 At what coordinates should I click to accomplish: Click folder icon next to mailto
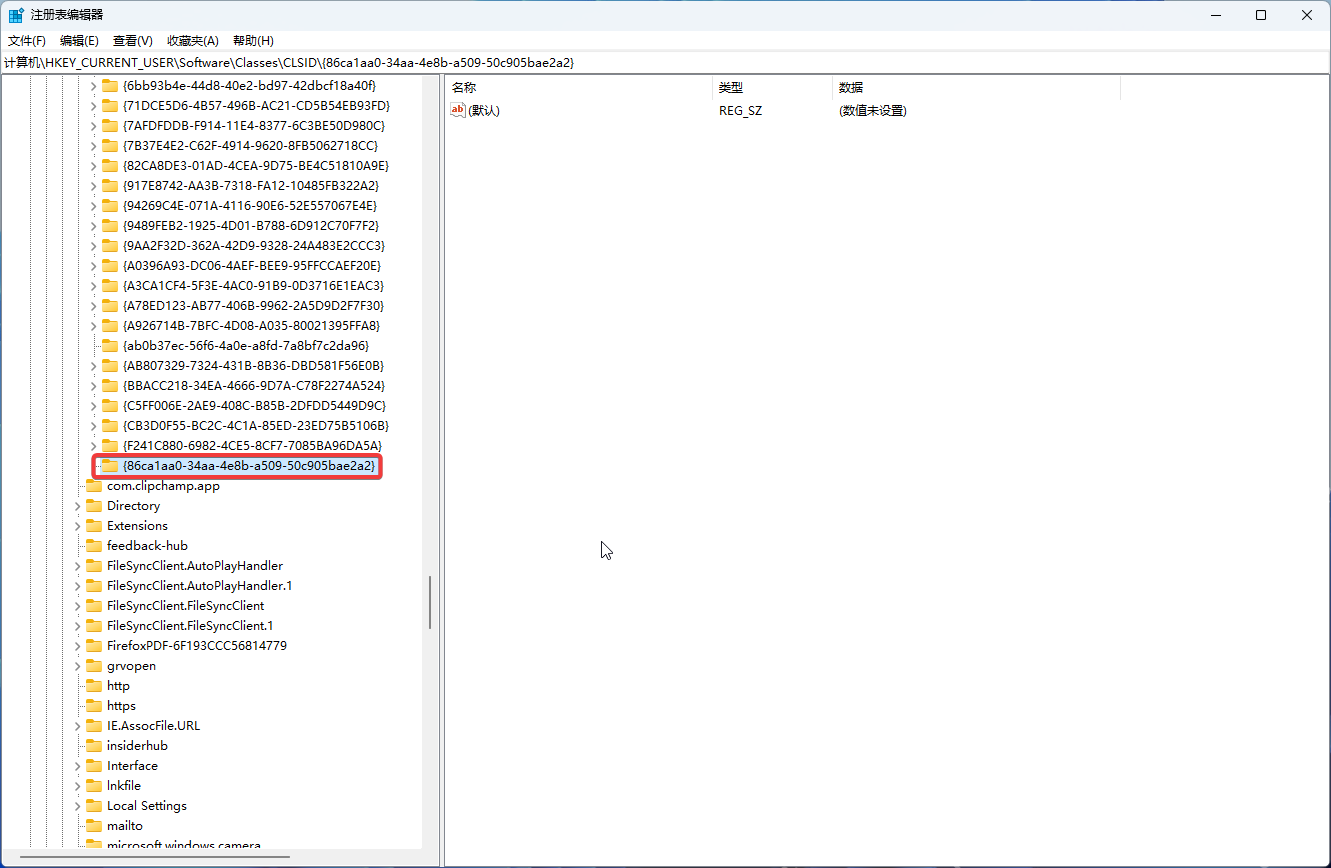[x=94, y=826]
